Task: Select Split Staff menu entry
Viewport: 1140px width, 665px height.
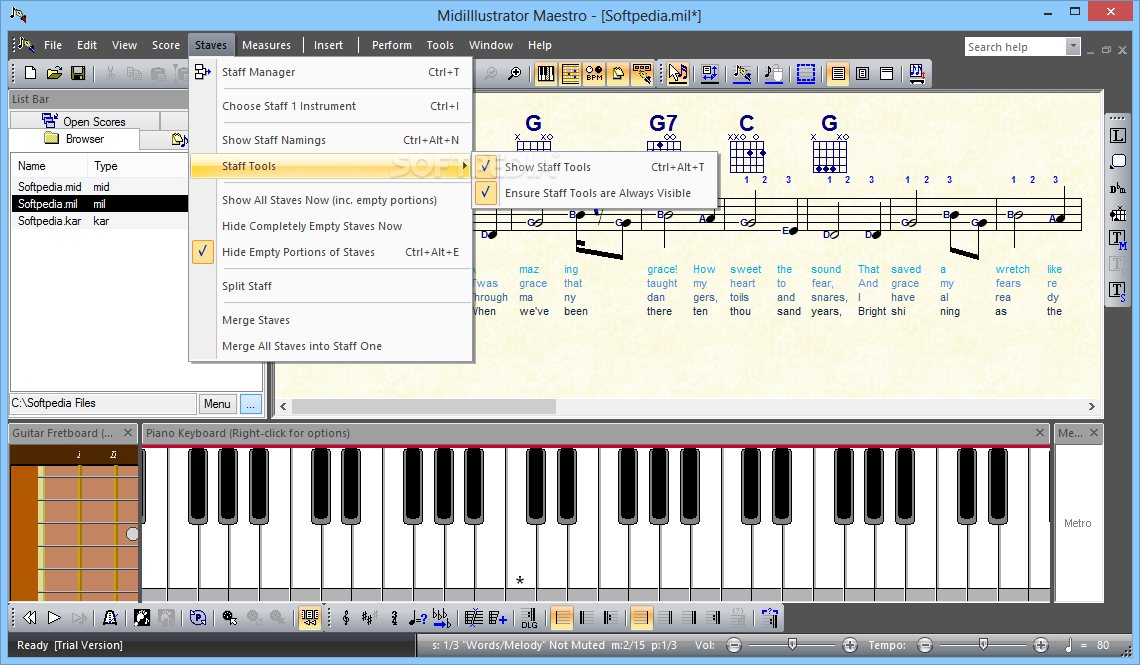Action: point(331,286)
